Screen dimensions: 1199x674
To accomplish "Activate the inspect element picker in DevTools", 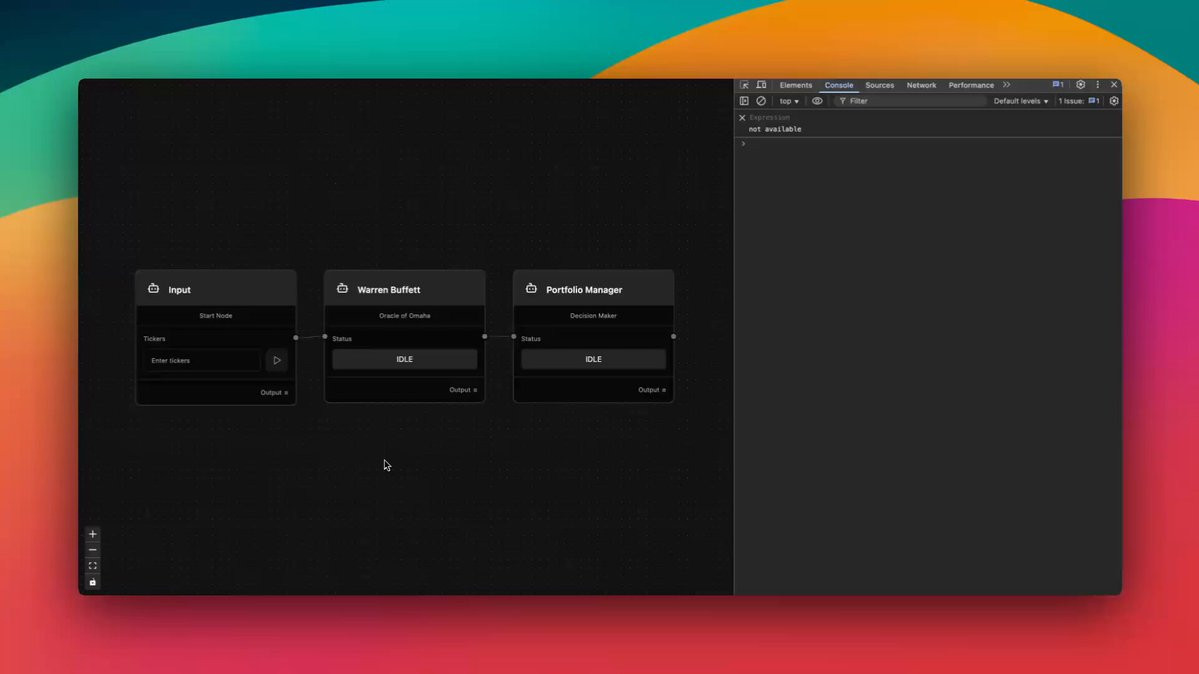I will click(x=744, y=85).
